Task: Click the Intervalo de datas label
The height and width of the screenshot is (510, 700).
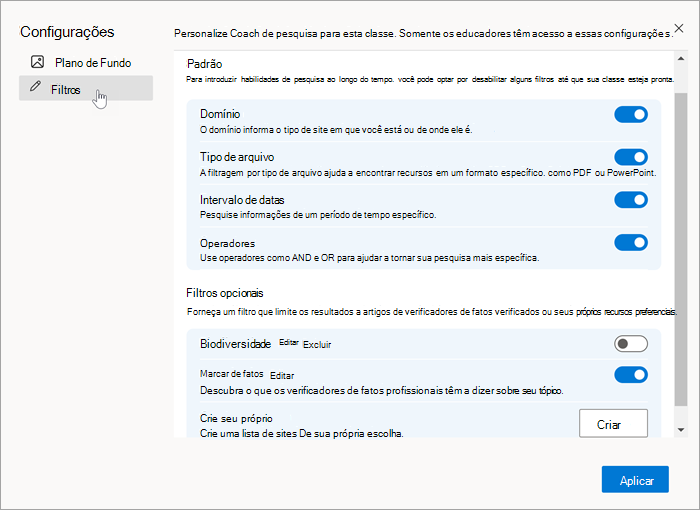Action: (x=242, y=200)
